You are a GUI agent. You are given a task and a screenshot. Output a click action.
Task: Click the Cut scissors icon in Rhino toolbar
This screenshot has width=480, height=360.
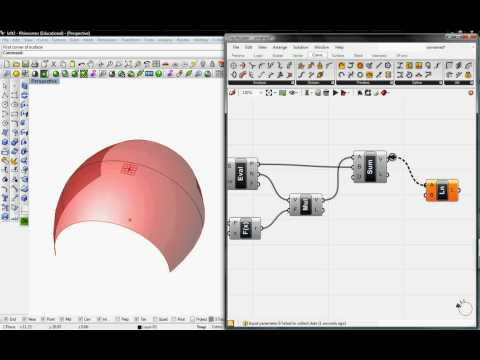53,64
